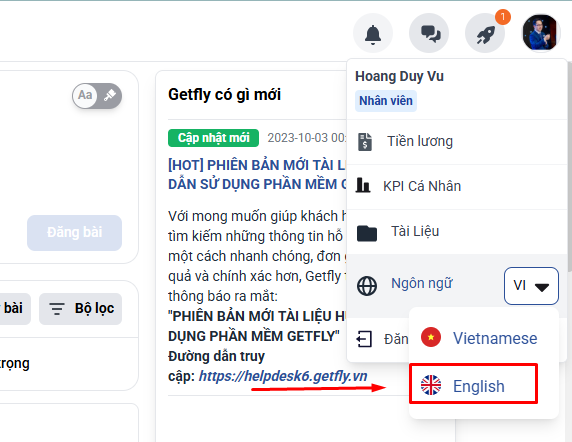The width and height of the screenshot is (572, 442).
Task: Click the Nhân viên role badge
Action: 386,101
